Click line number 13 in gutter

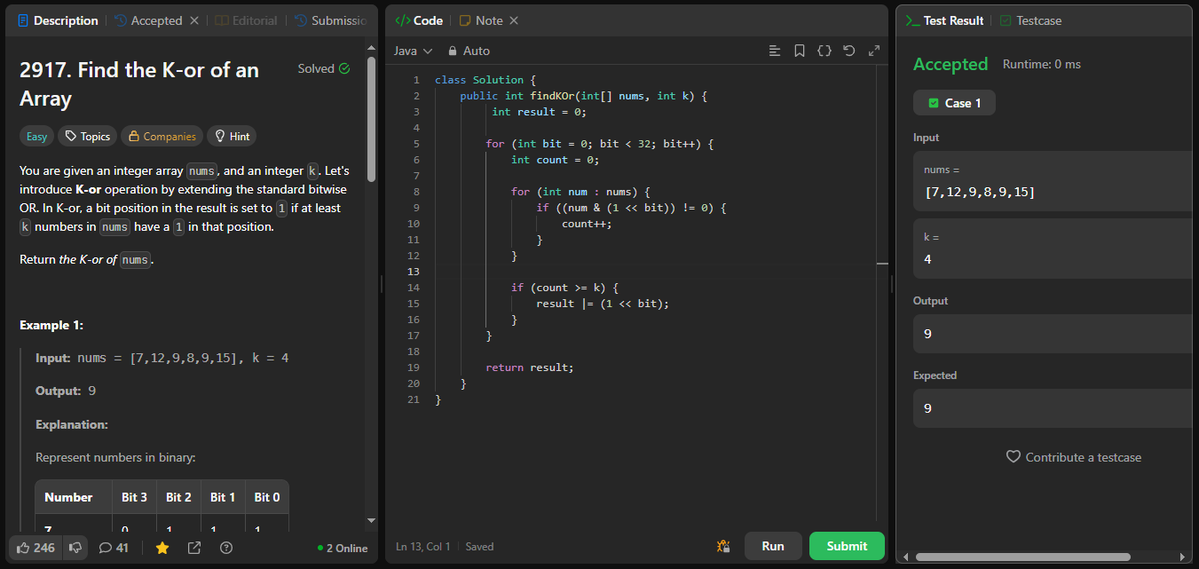click(413, 271)
